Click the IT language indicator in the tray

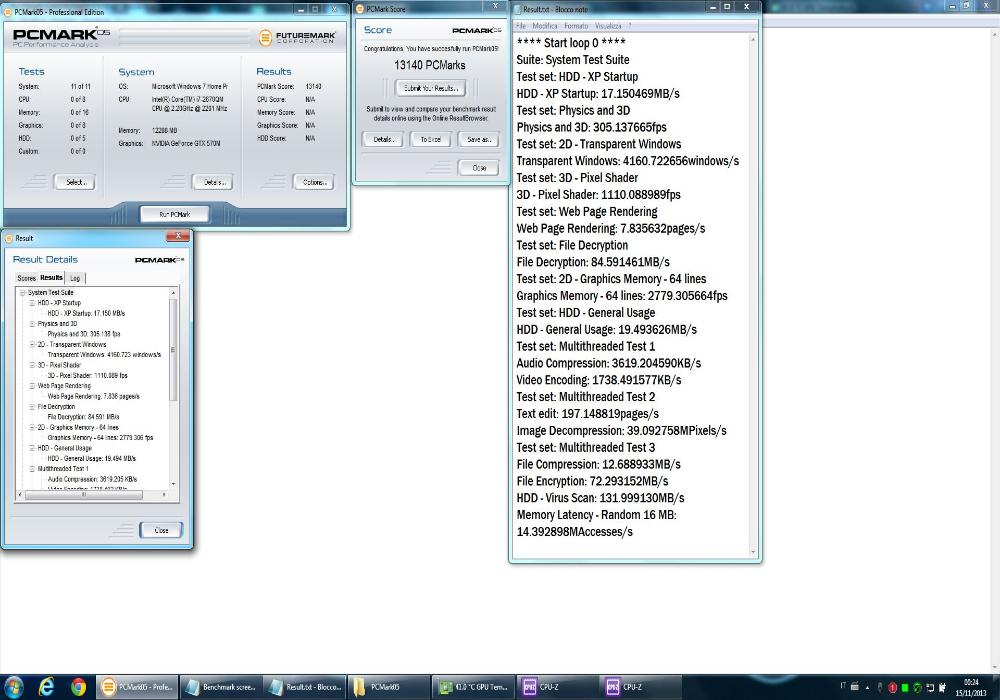pyautogui.click(x=842, y=686)
